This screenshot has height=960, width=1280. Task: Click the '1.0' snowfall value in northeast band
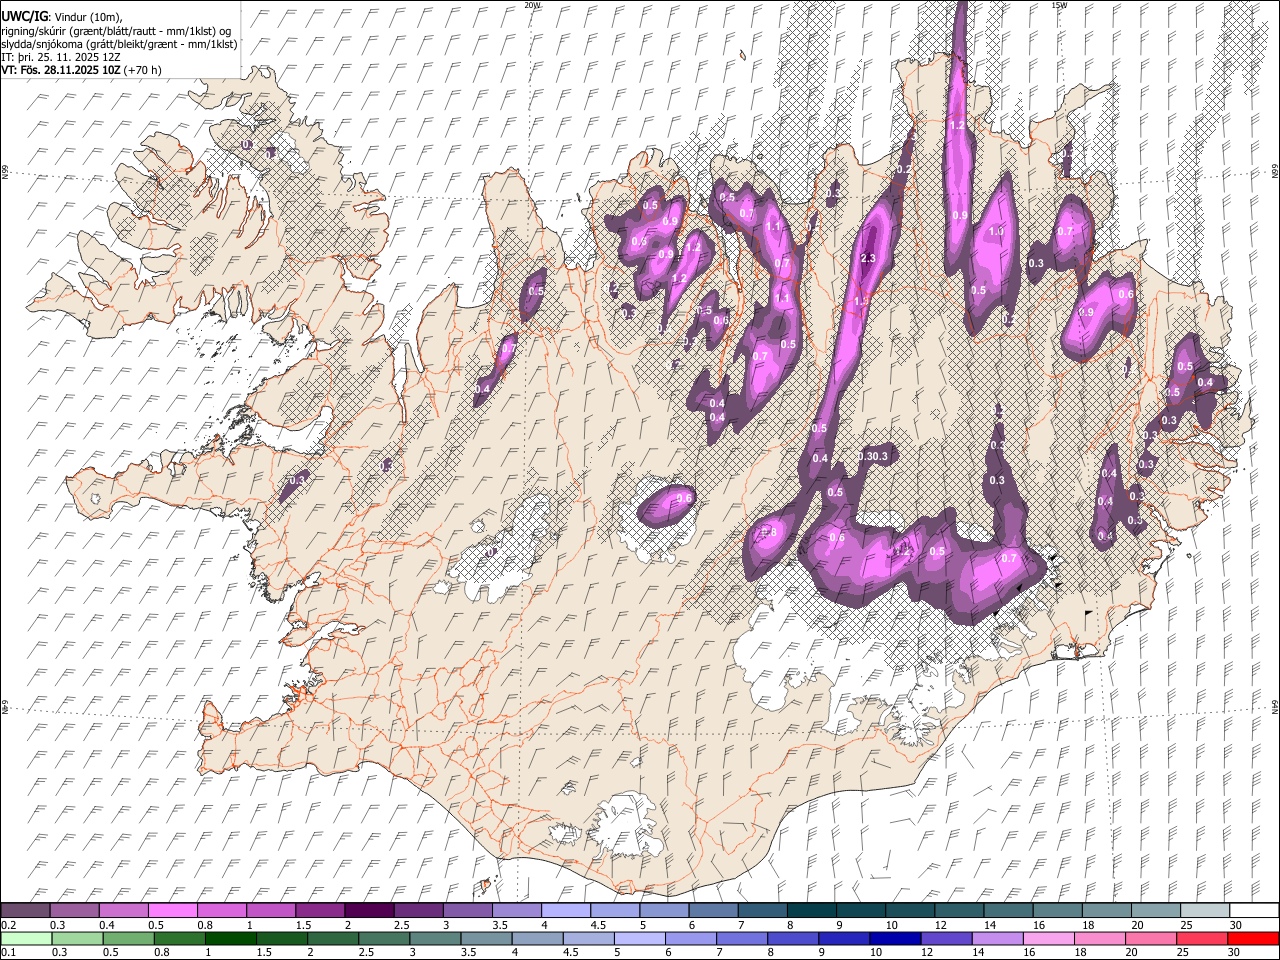tap(996, 232)
